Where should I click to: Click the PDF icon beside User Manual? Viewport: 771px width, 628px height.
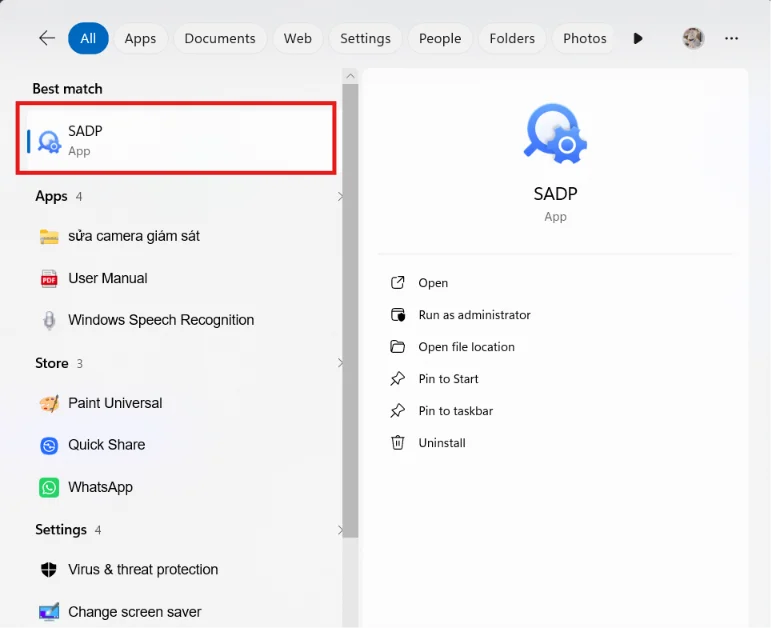click(49, 279)
